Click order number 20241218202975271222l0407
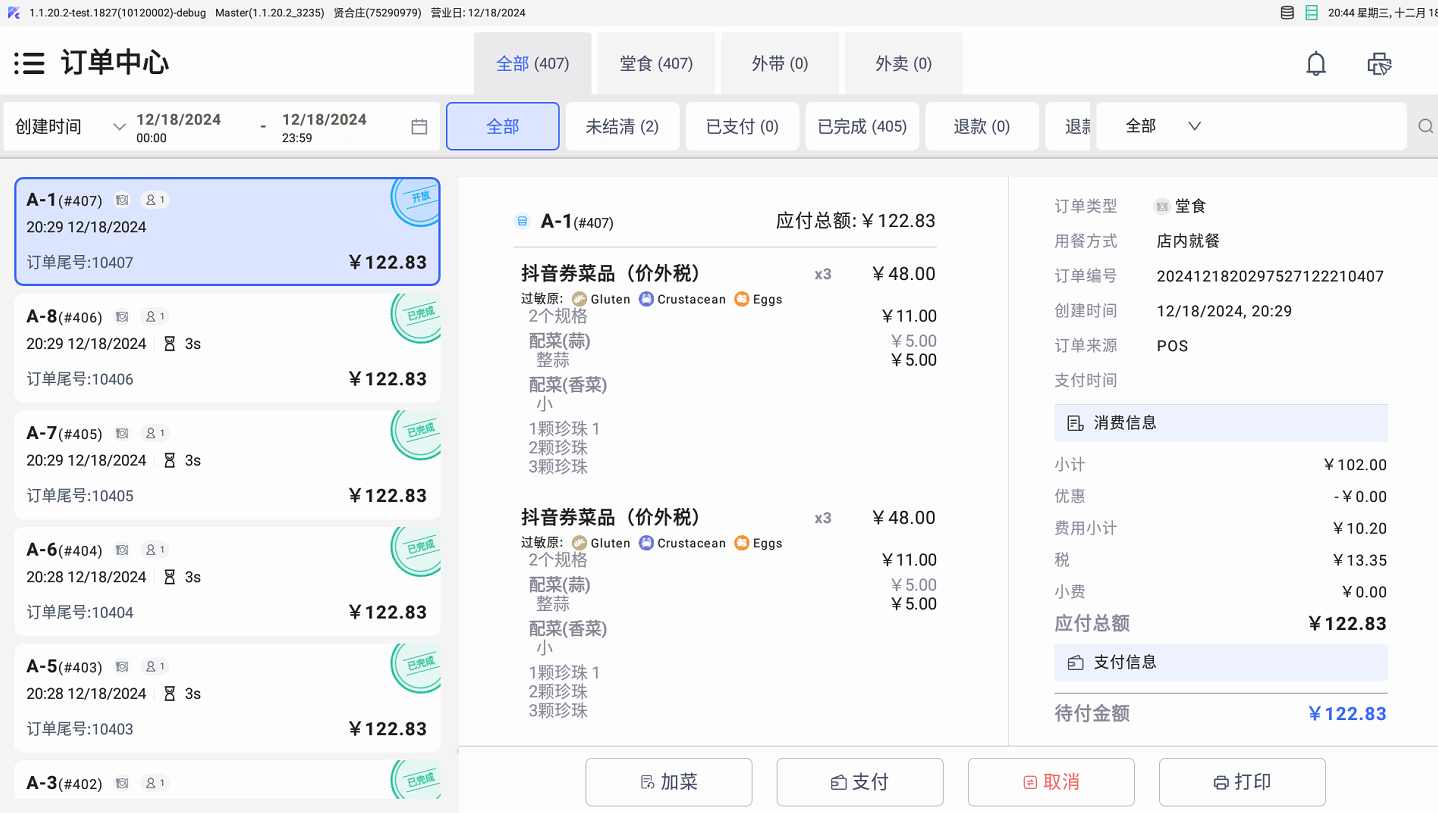The width and height of the screenshot is (1438, 813). (x=1270, y=276)
